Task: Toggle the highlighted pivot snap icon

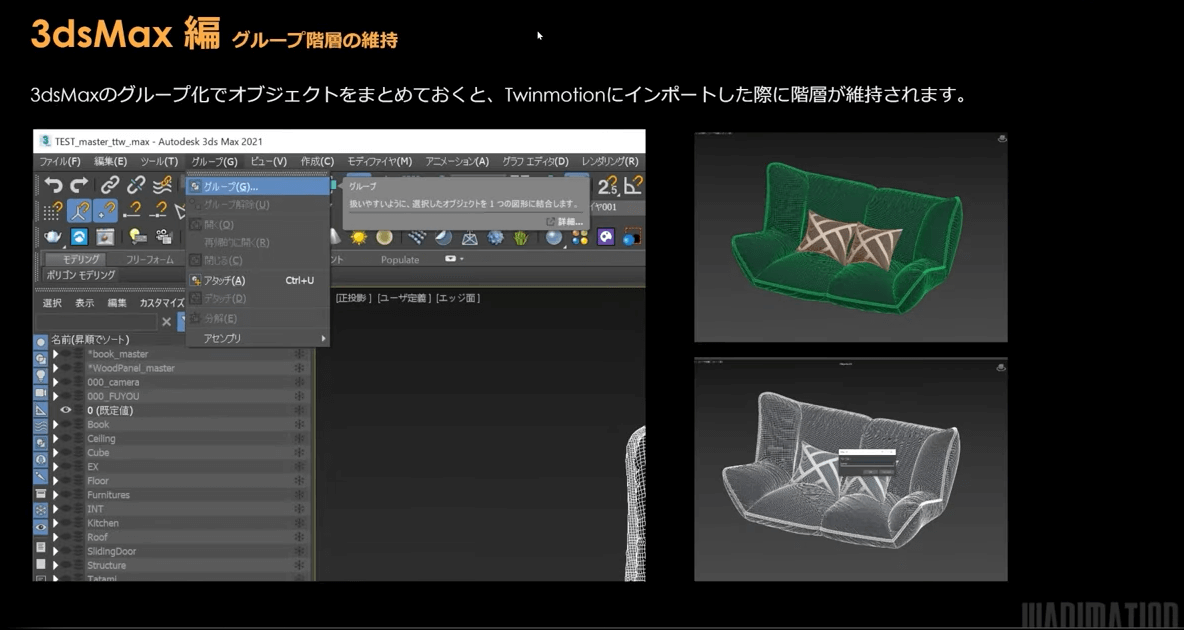Action: (x=79, y=211)
